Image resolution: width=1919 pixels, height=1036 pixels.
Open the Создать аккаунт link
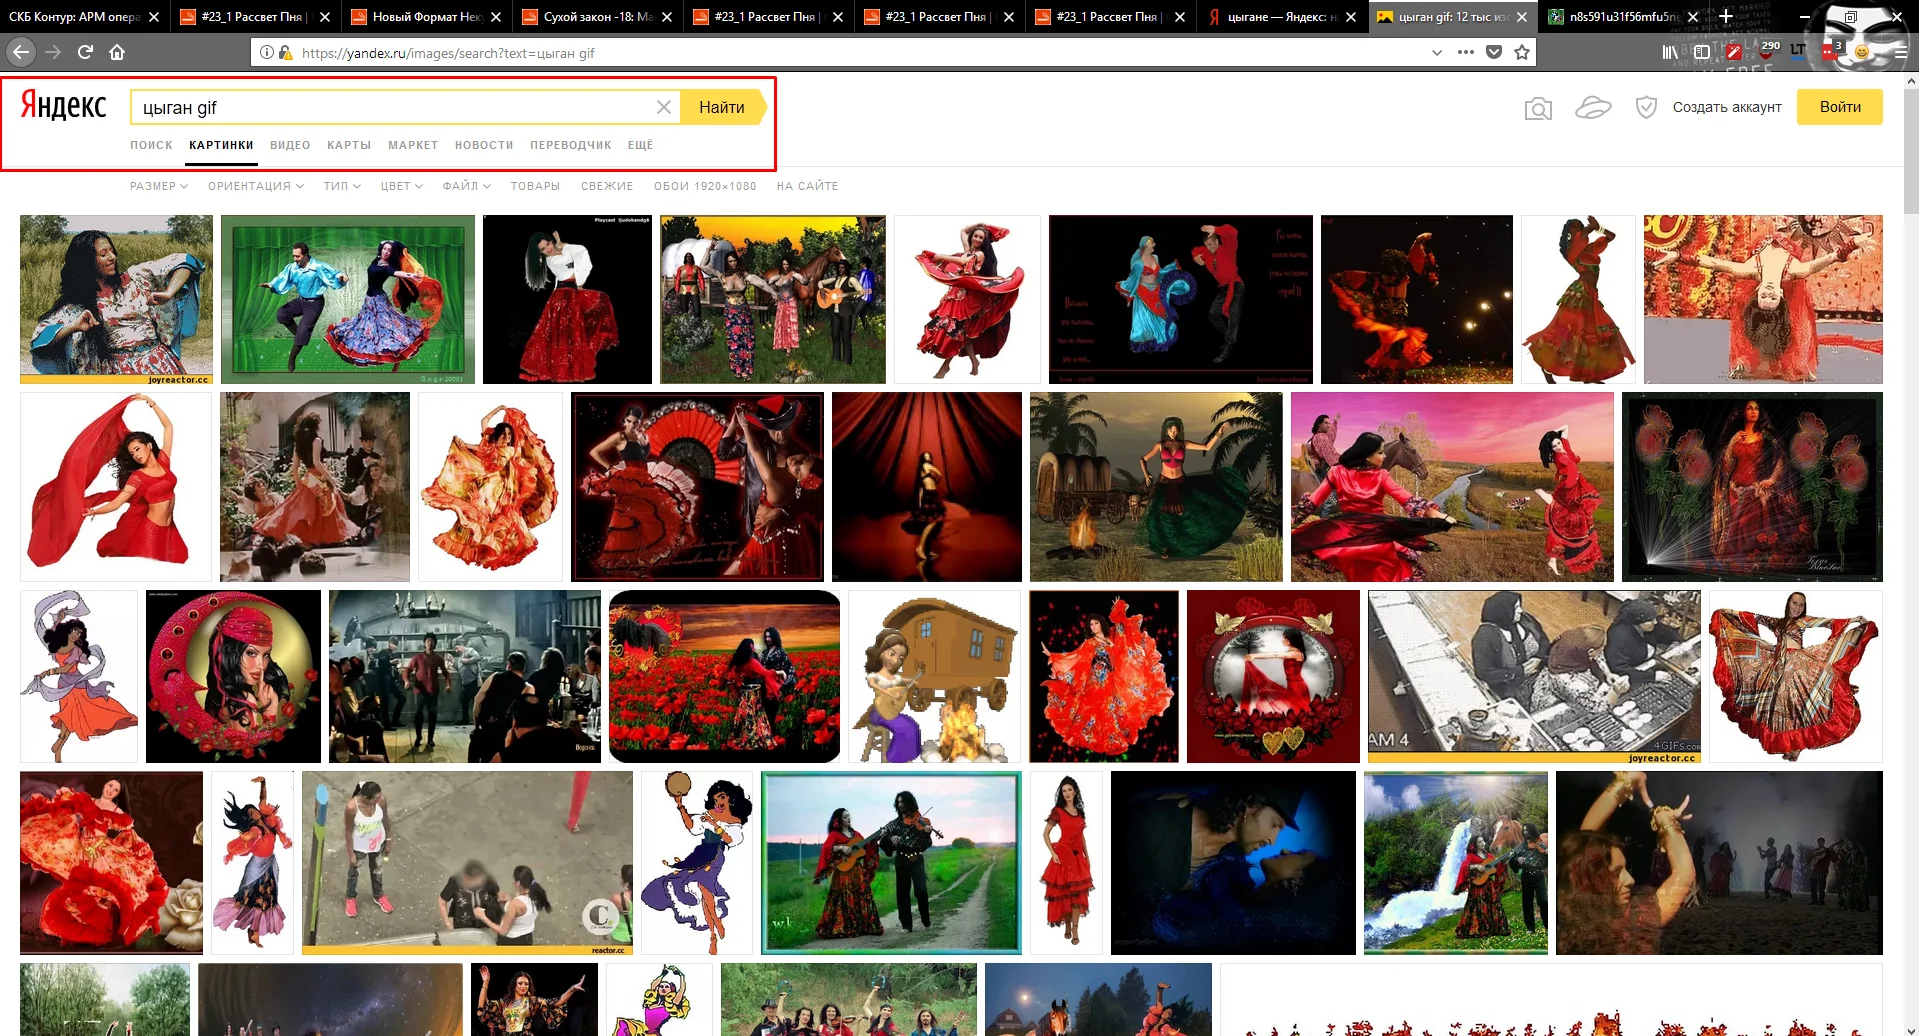tap(1727, 107)
